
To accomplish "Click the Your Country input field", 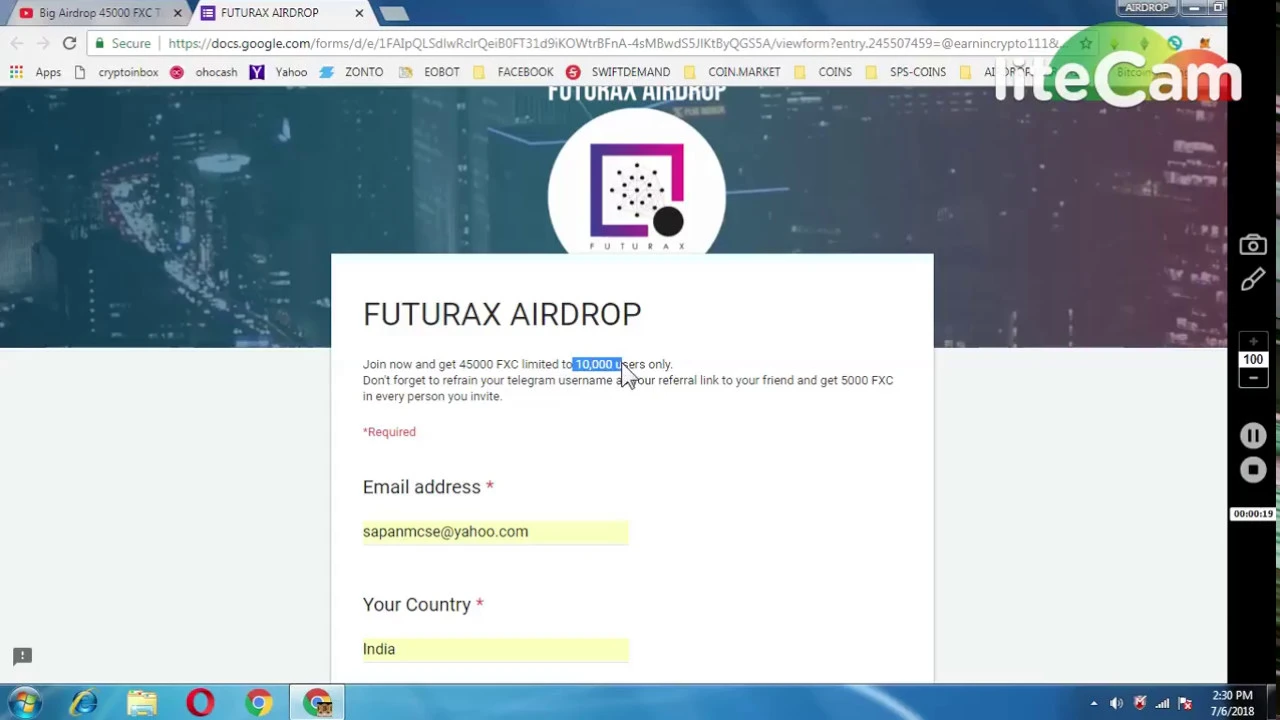I will click(495, 649).
